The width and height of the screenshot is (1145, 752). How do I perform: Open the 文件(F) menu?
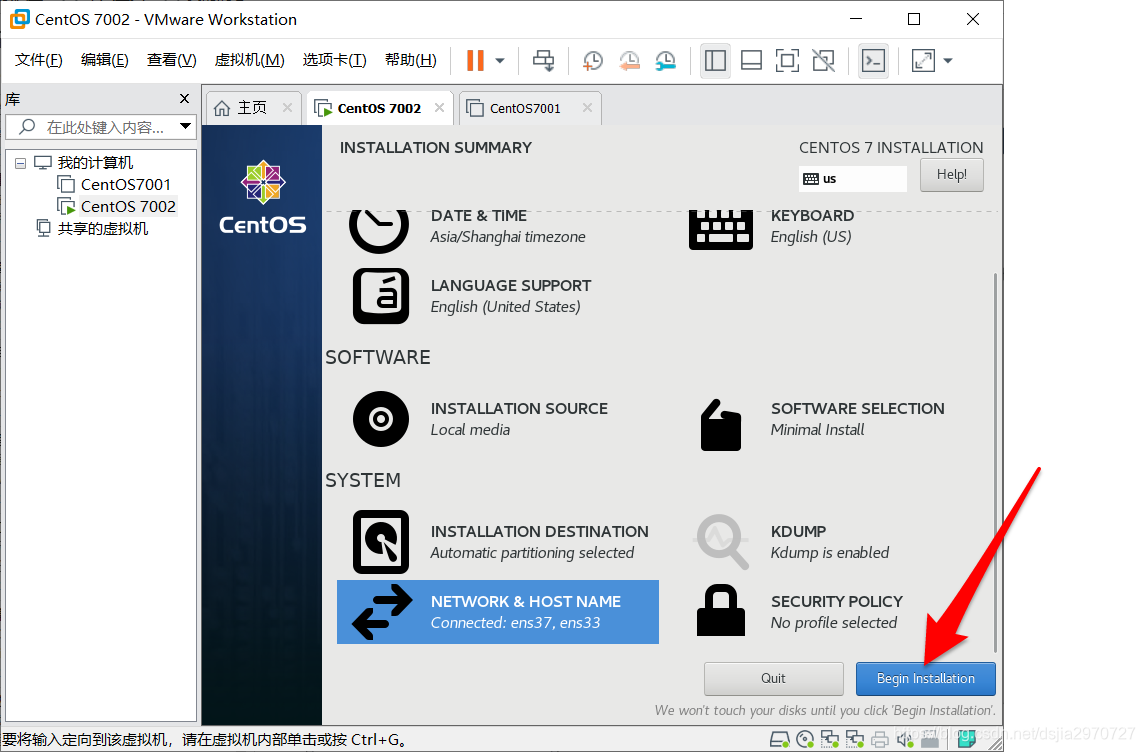(x=39, y=60)
